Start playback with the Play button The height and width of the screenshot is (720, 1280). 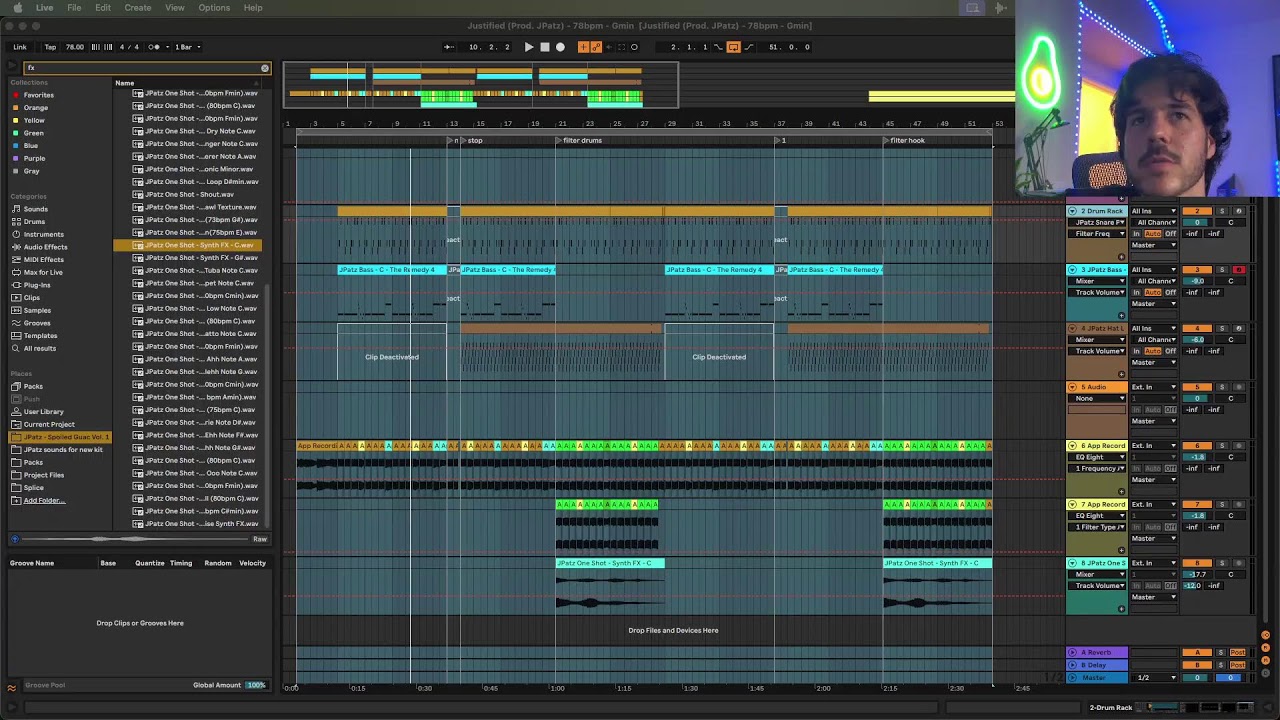coord(529,47)
